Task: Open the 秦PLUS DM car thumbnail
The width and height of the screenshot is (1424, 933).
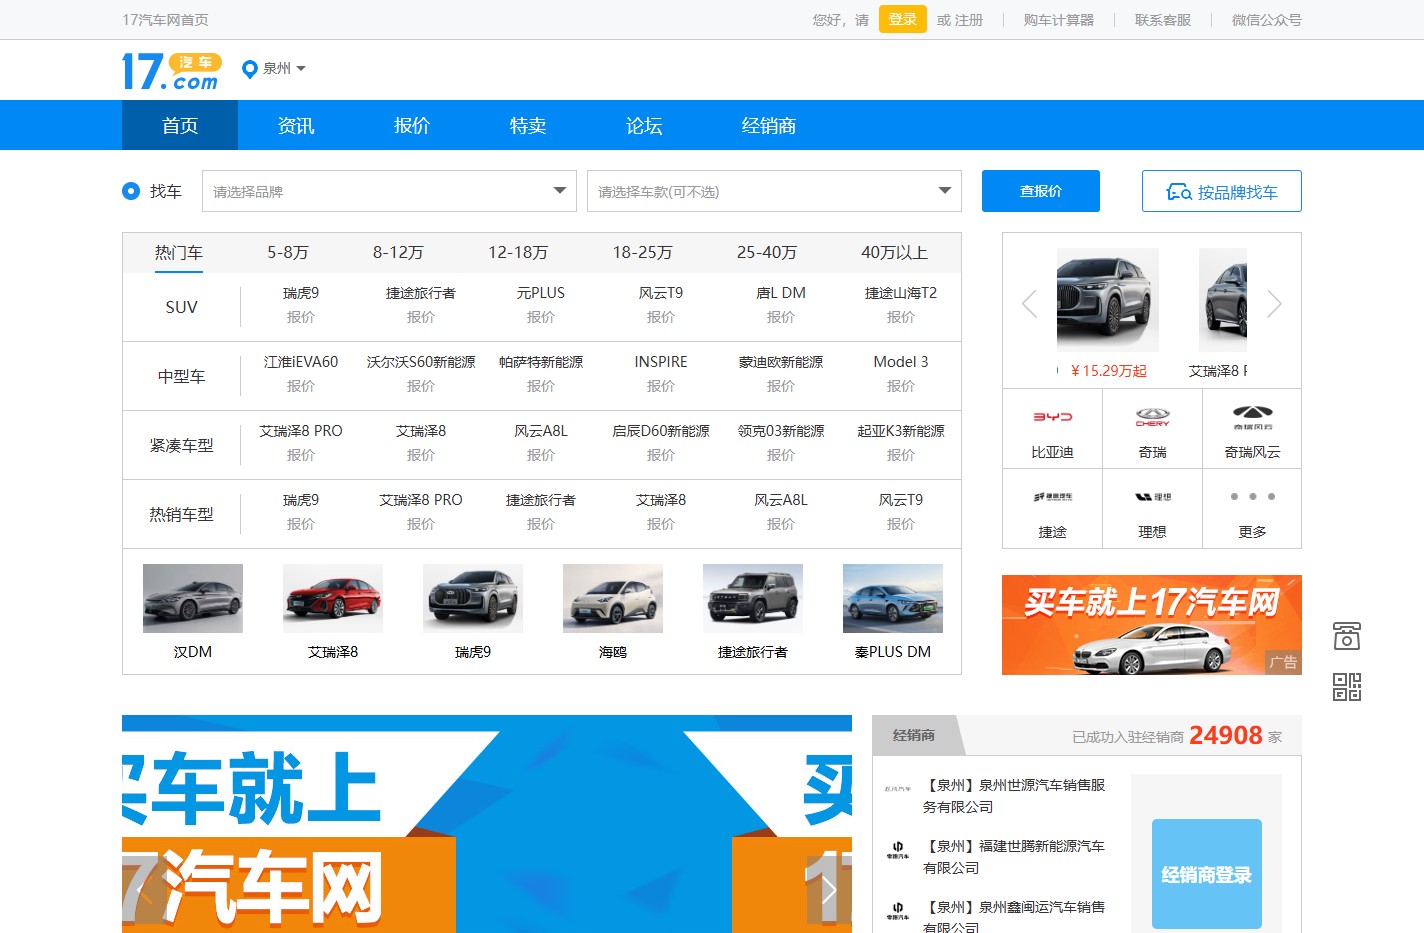Action: (x=893, y=598)
